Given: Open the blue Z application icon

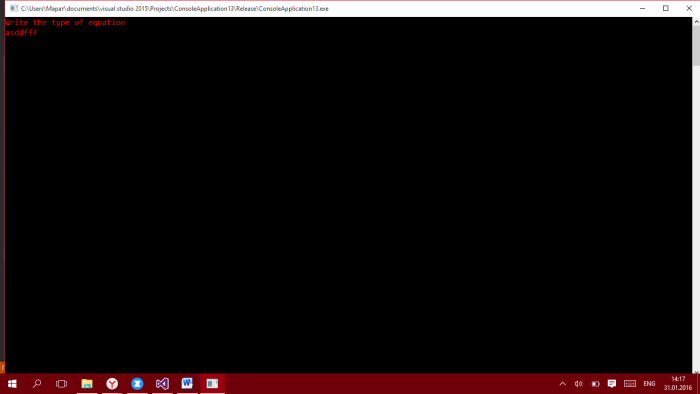Looking at the screenshot, I should (137, 384).
